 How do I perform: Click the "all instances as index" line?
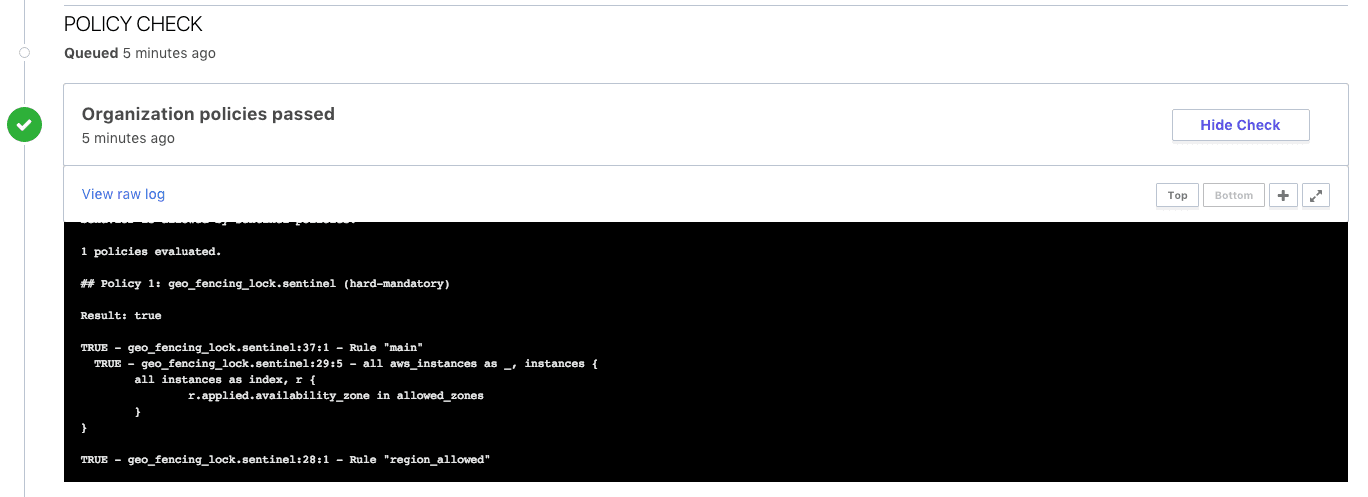point(225,380)
